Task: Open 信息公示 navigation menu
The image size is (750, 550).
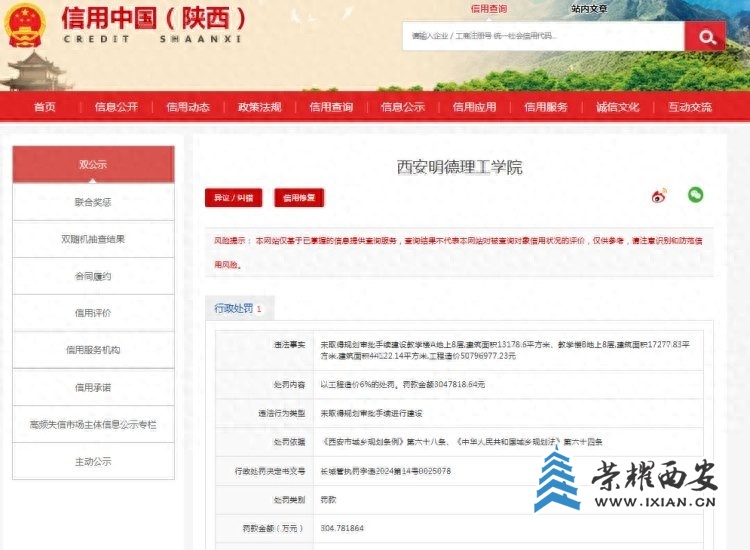Action: pos(403,107)
